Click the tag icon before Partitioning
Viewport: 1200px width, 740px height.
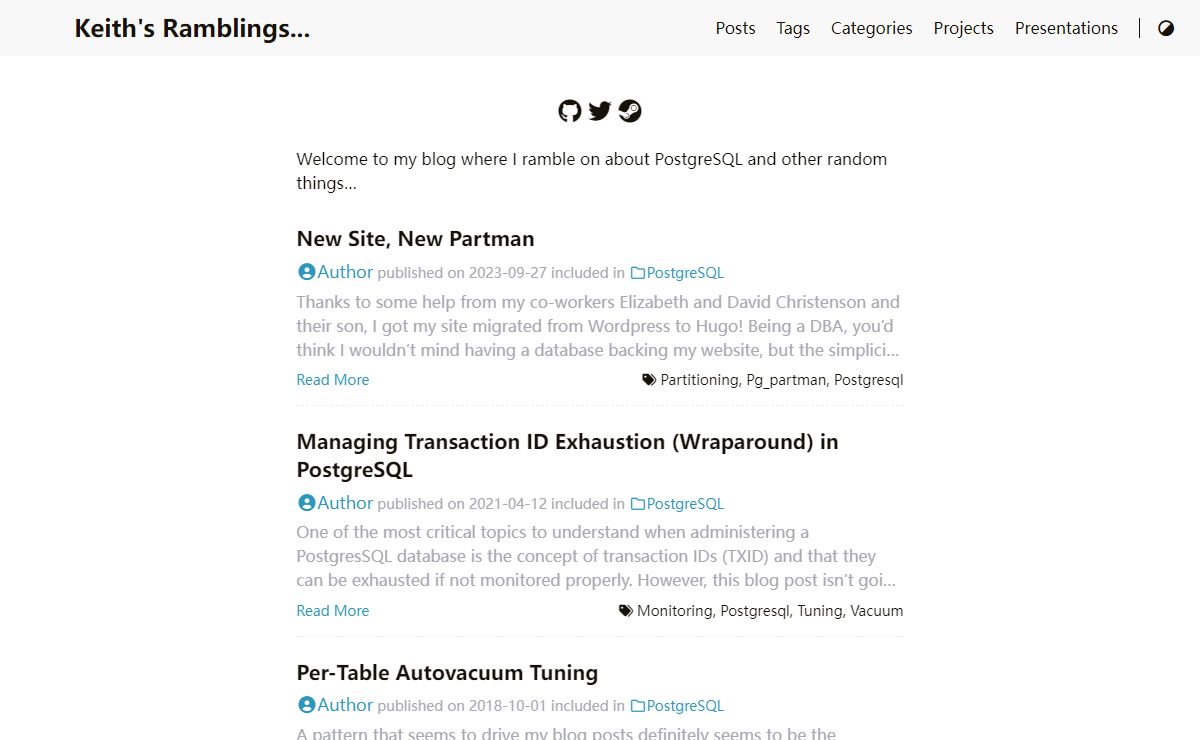point(649,380)
